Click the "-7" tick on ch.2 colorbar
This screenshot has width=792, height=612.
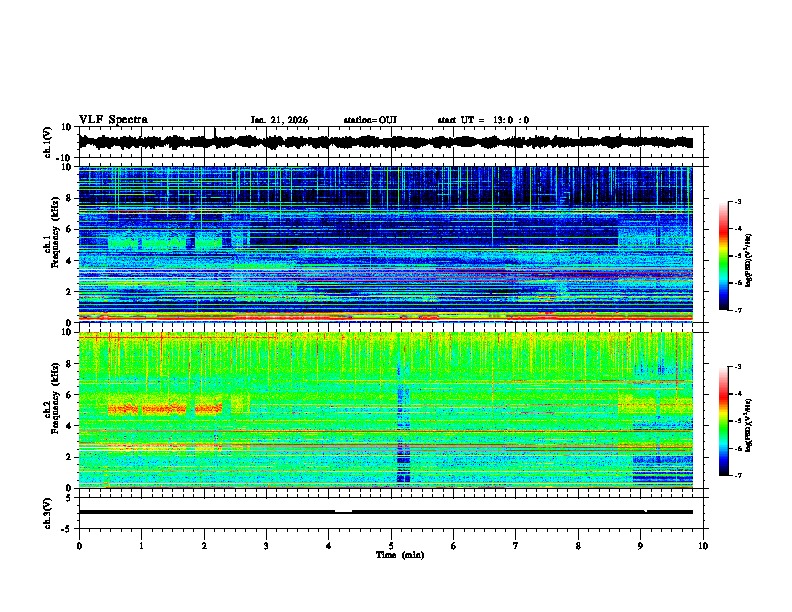(x=738, y=475)
